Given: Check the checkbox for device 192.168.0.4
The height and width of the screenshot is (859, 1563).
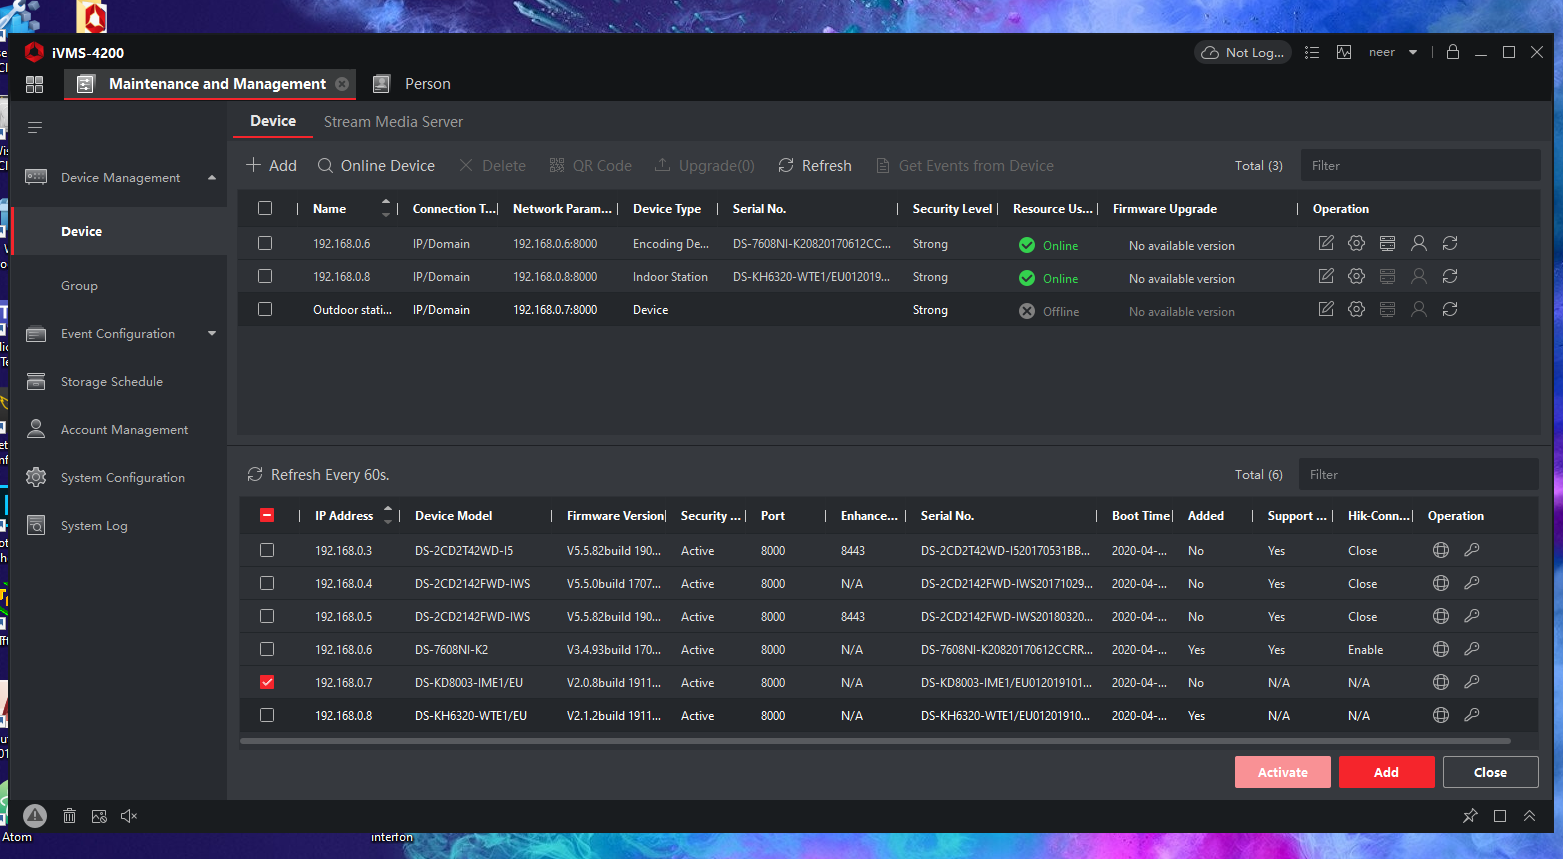Looking at the screenshot, I should point(267,583).
